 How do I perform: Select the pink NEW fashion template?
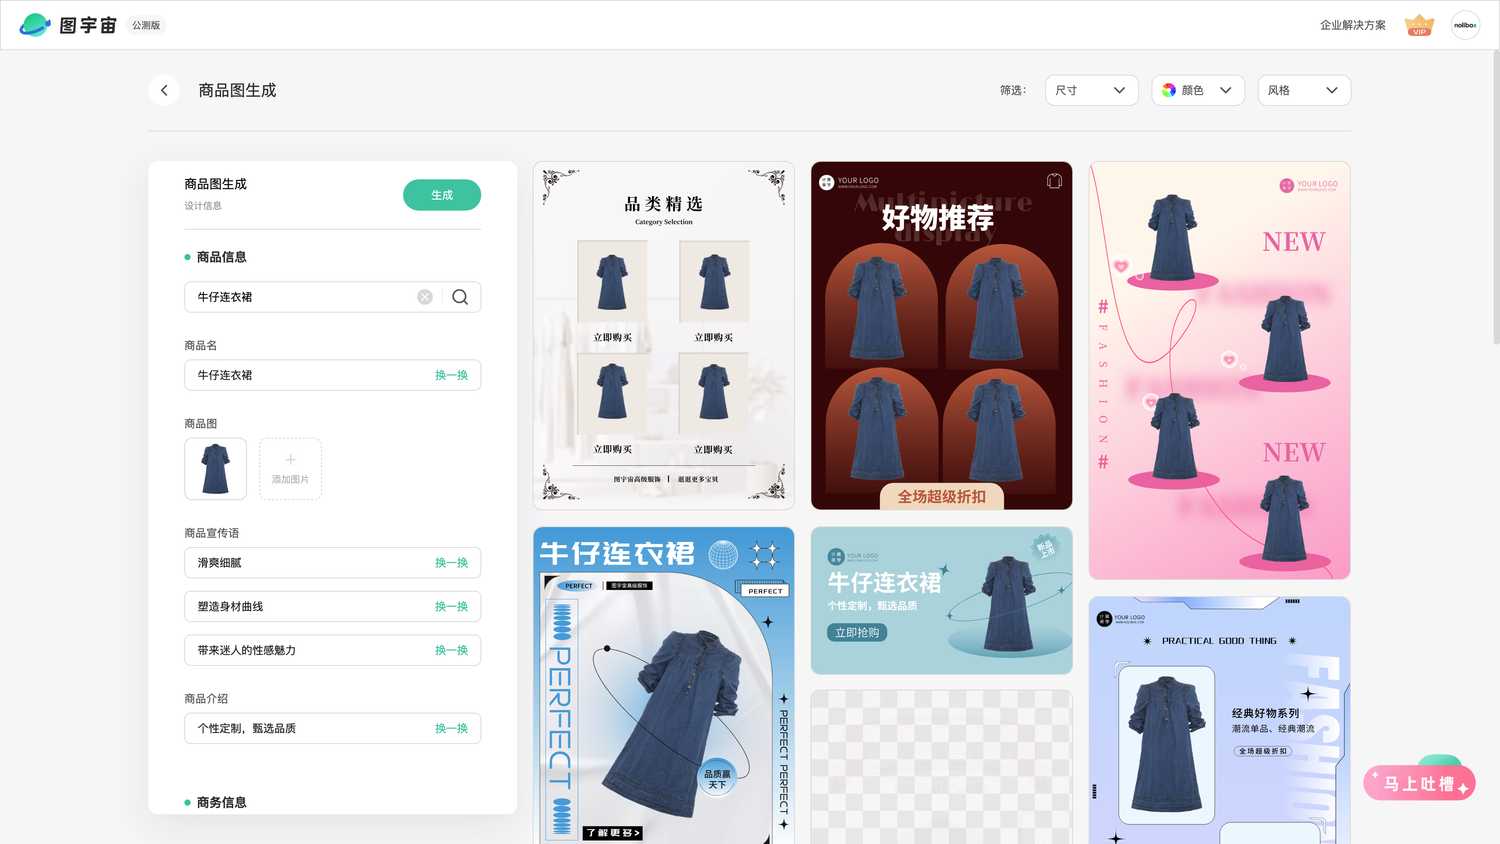(1219, 370)
